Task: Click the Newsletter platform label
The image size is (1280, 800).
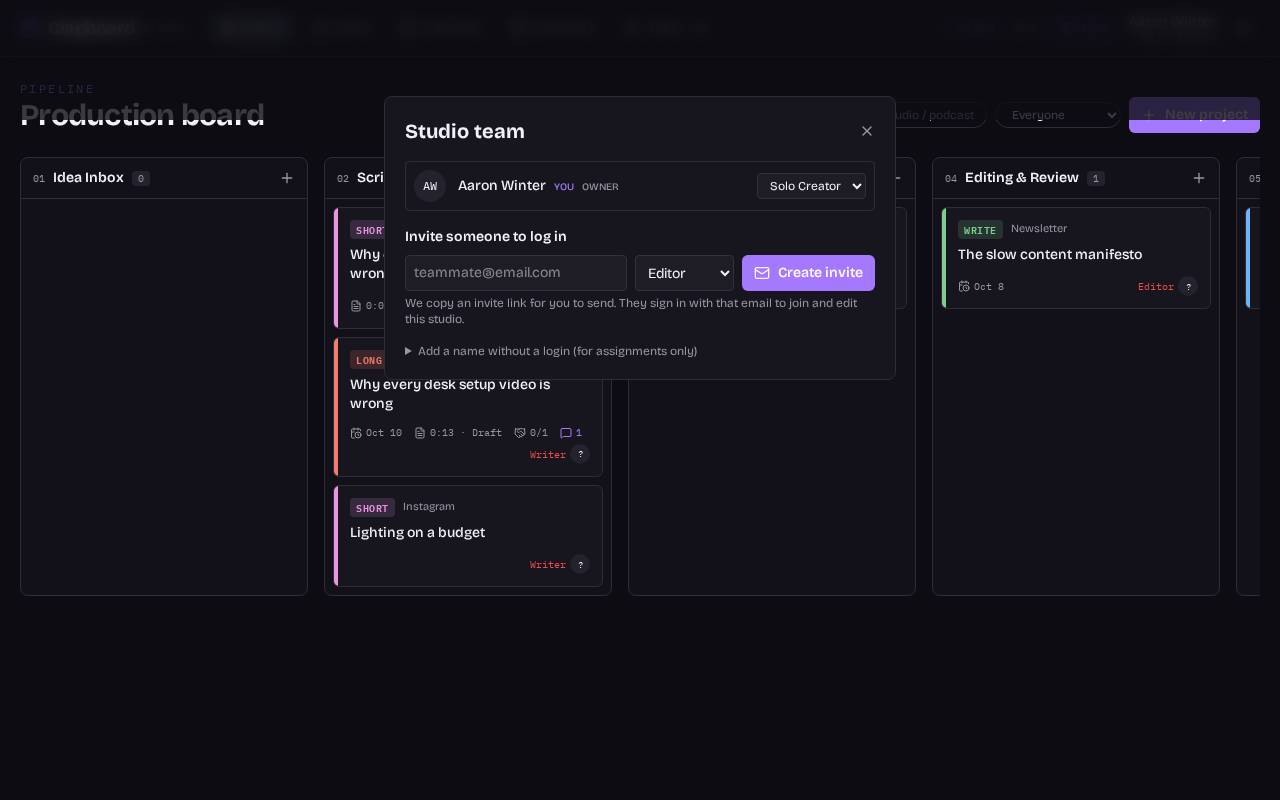Action: [1039, 229]
